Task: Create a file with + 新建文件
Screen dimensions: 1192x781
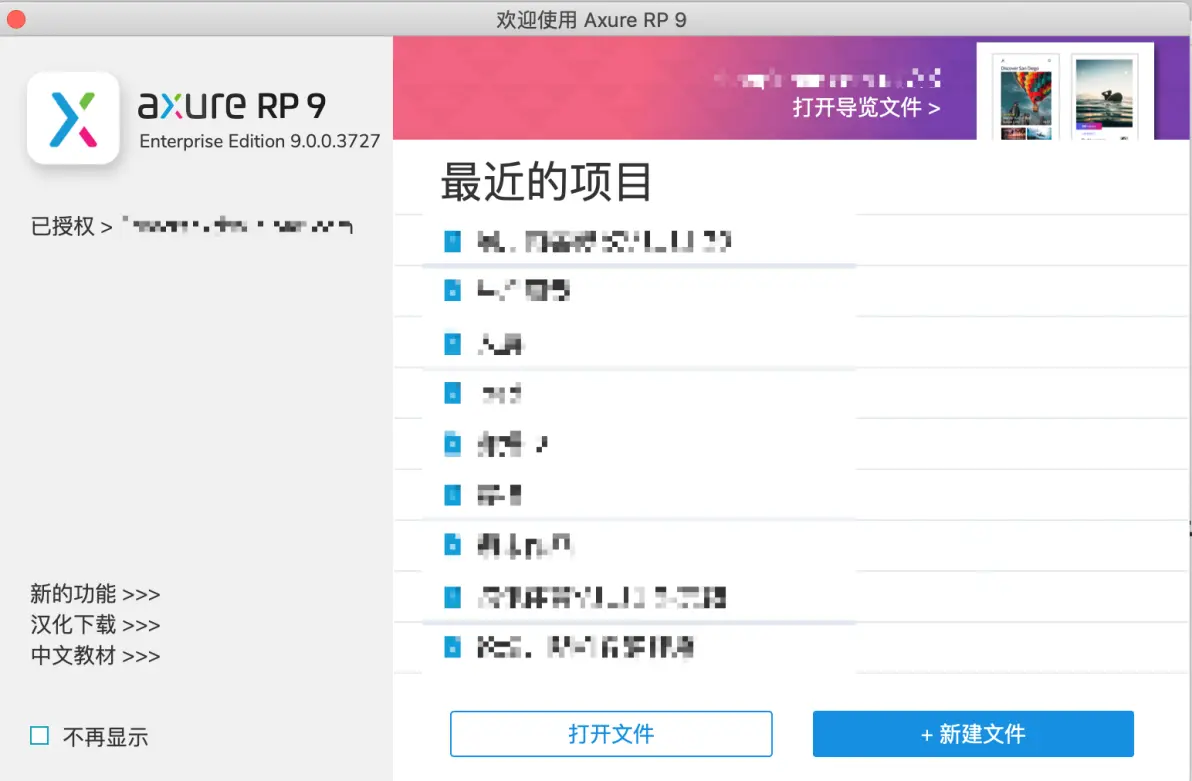Action: [x=973, y=734]
